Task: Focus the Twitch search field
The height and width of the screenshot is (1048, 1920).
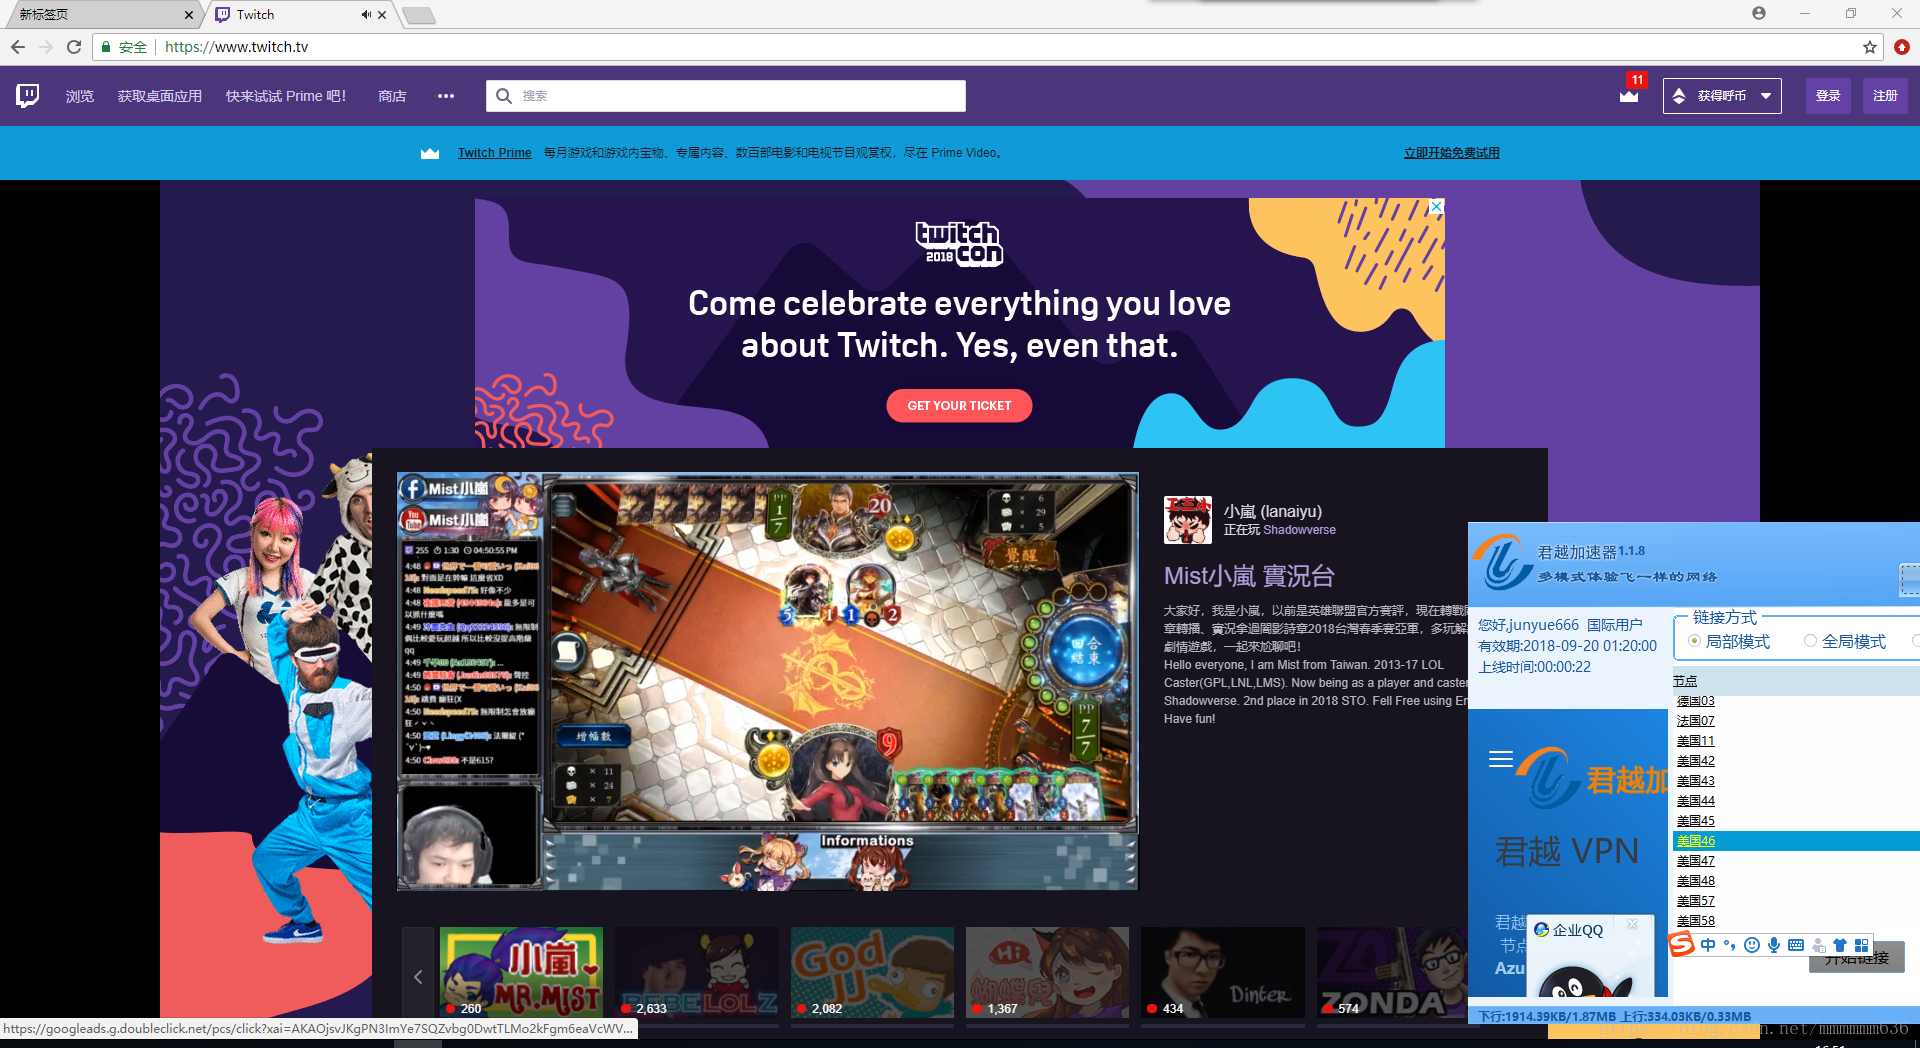Action: click(x=726, y=96)
